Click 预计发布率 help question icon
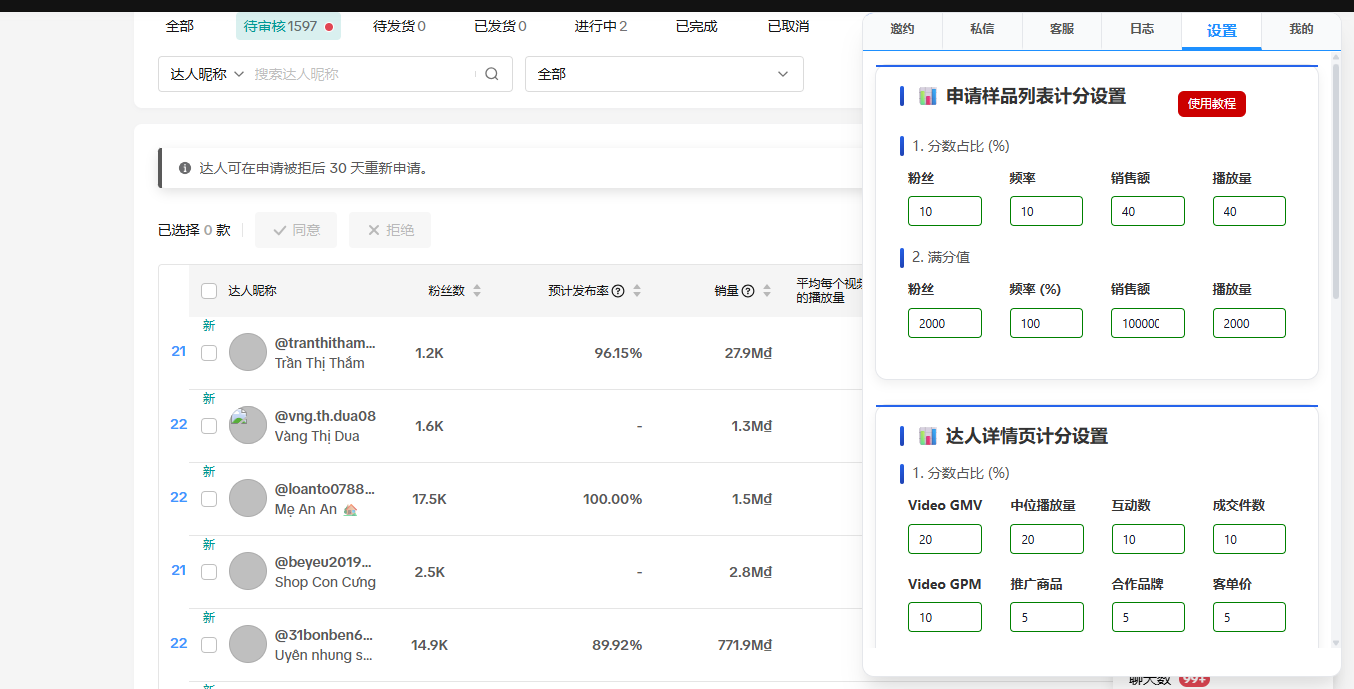 point(618,291)
